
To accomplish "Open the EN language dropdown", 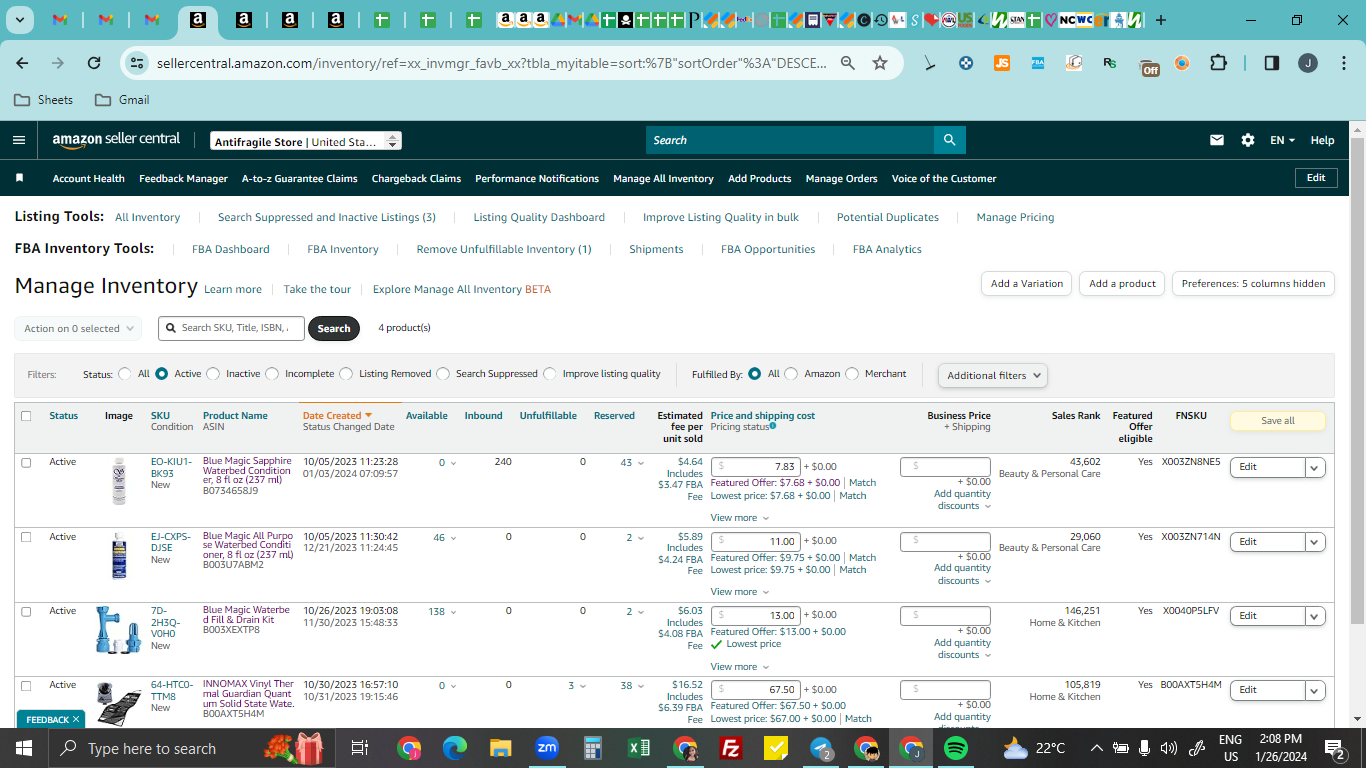I will tap(1282, 140).
